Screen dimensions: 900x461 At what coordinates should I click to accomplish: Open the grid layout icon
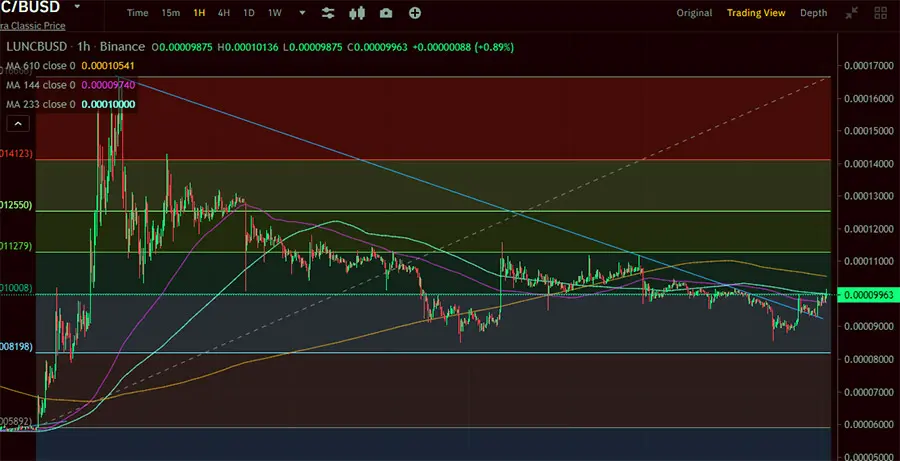point(880,13)
